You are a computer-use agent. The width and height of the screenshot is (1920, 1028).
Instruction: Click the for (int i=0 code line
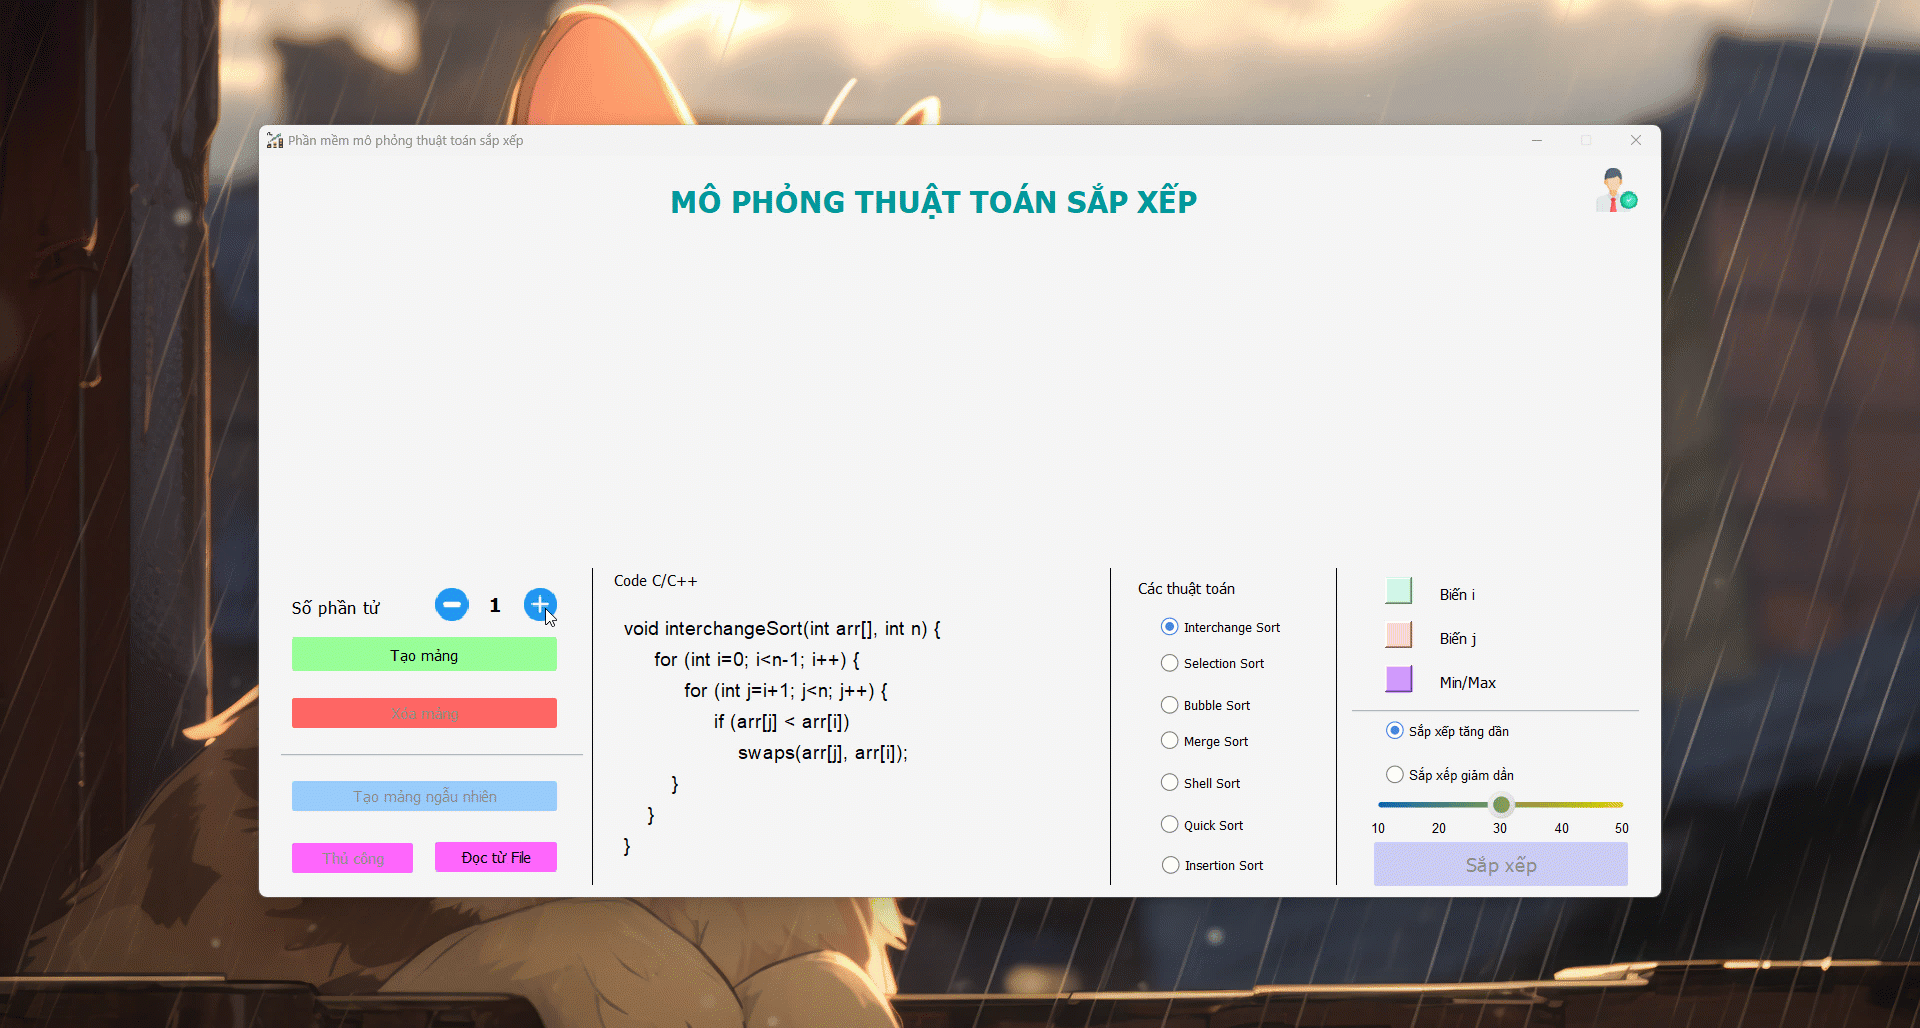pos(757,660)
